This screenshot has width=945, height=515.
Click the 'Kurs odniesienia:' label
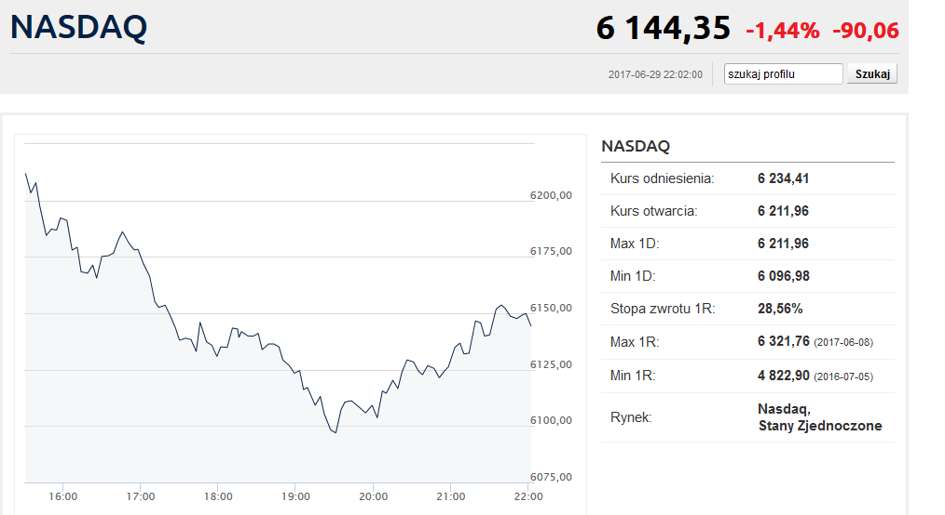pos(662,178)
